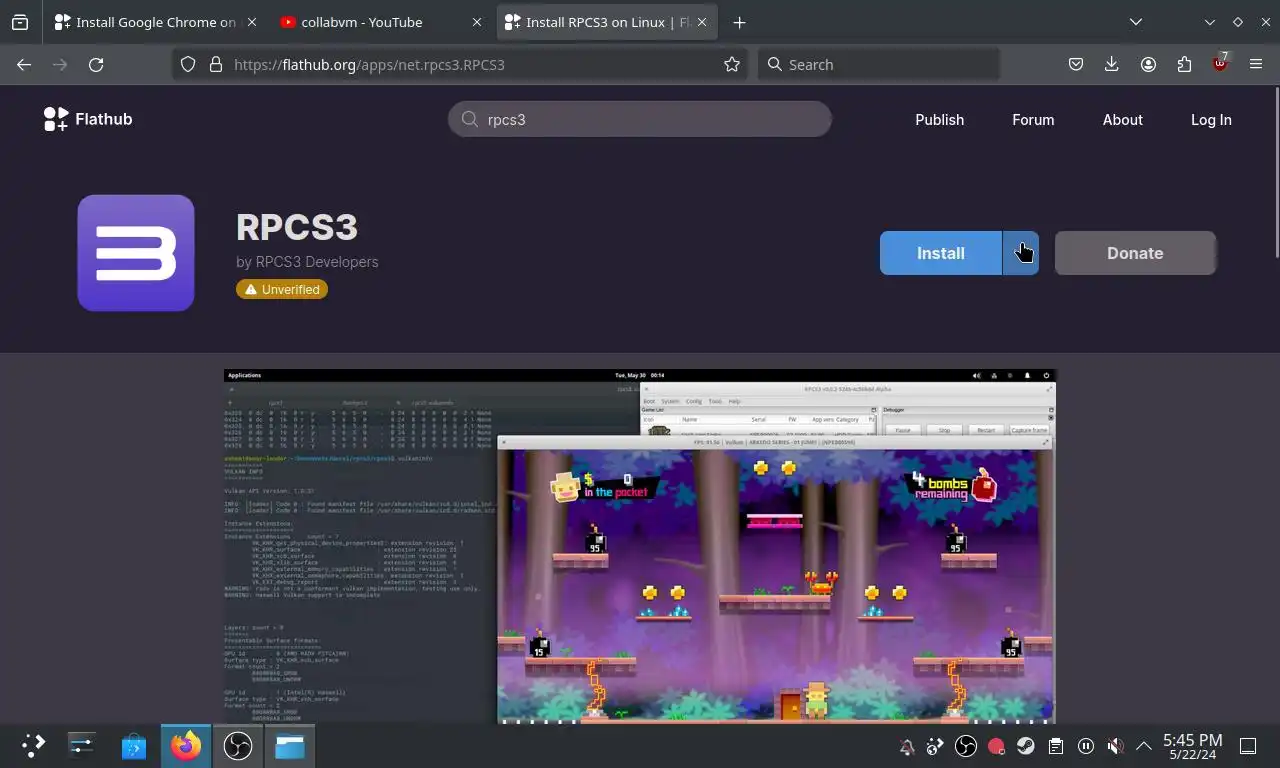This screenshot has height=768, width=1280.
Task: Click the Donate button
Action: [1135, 253]
